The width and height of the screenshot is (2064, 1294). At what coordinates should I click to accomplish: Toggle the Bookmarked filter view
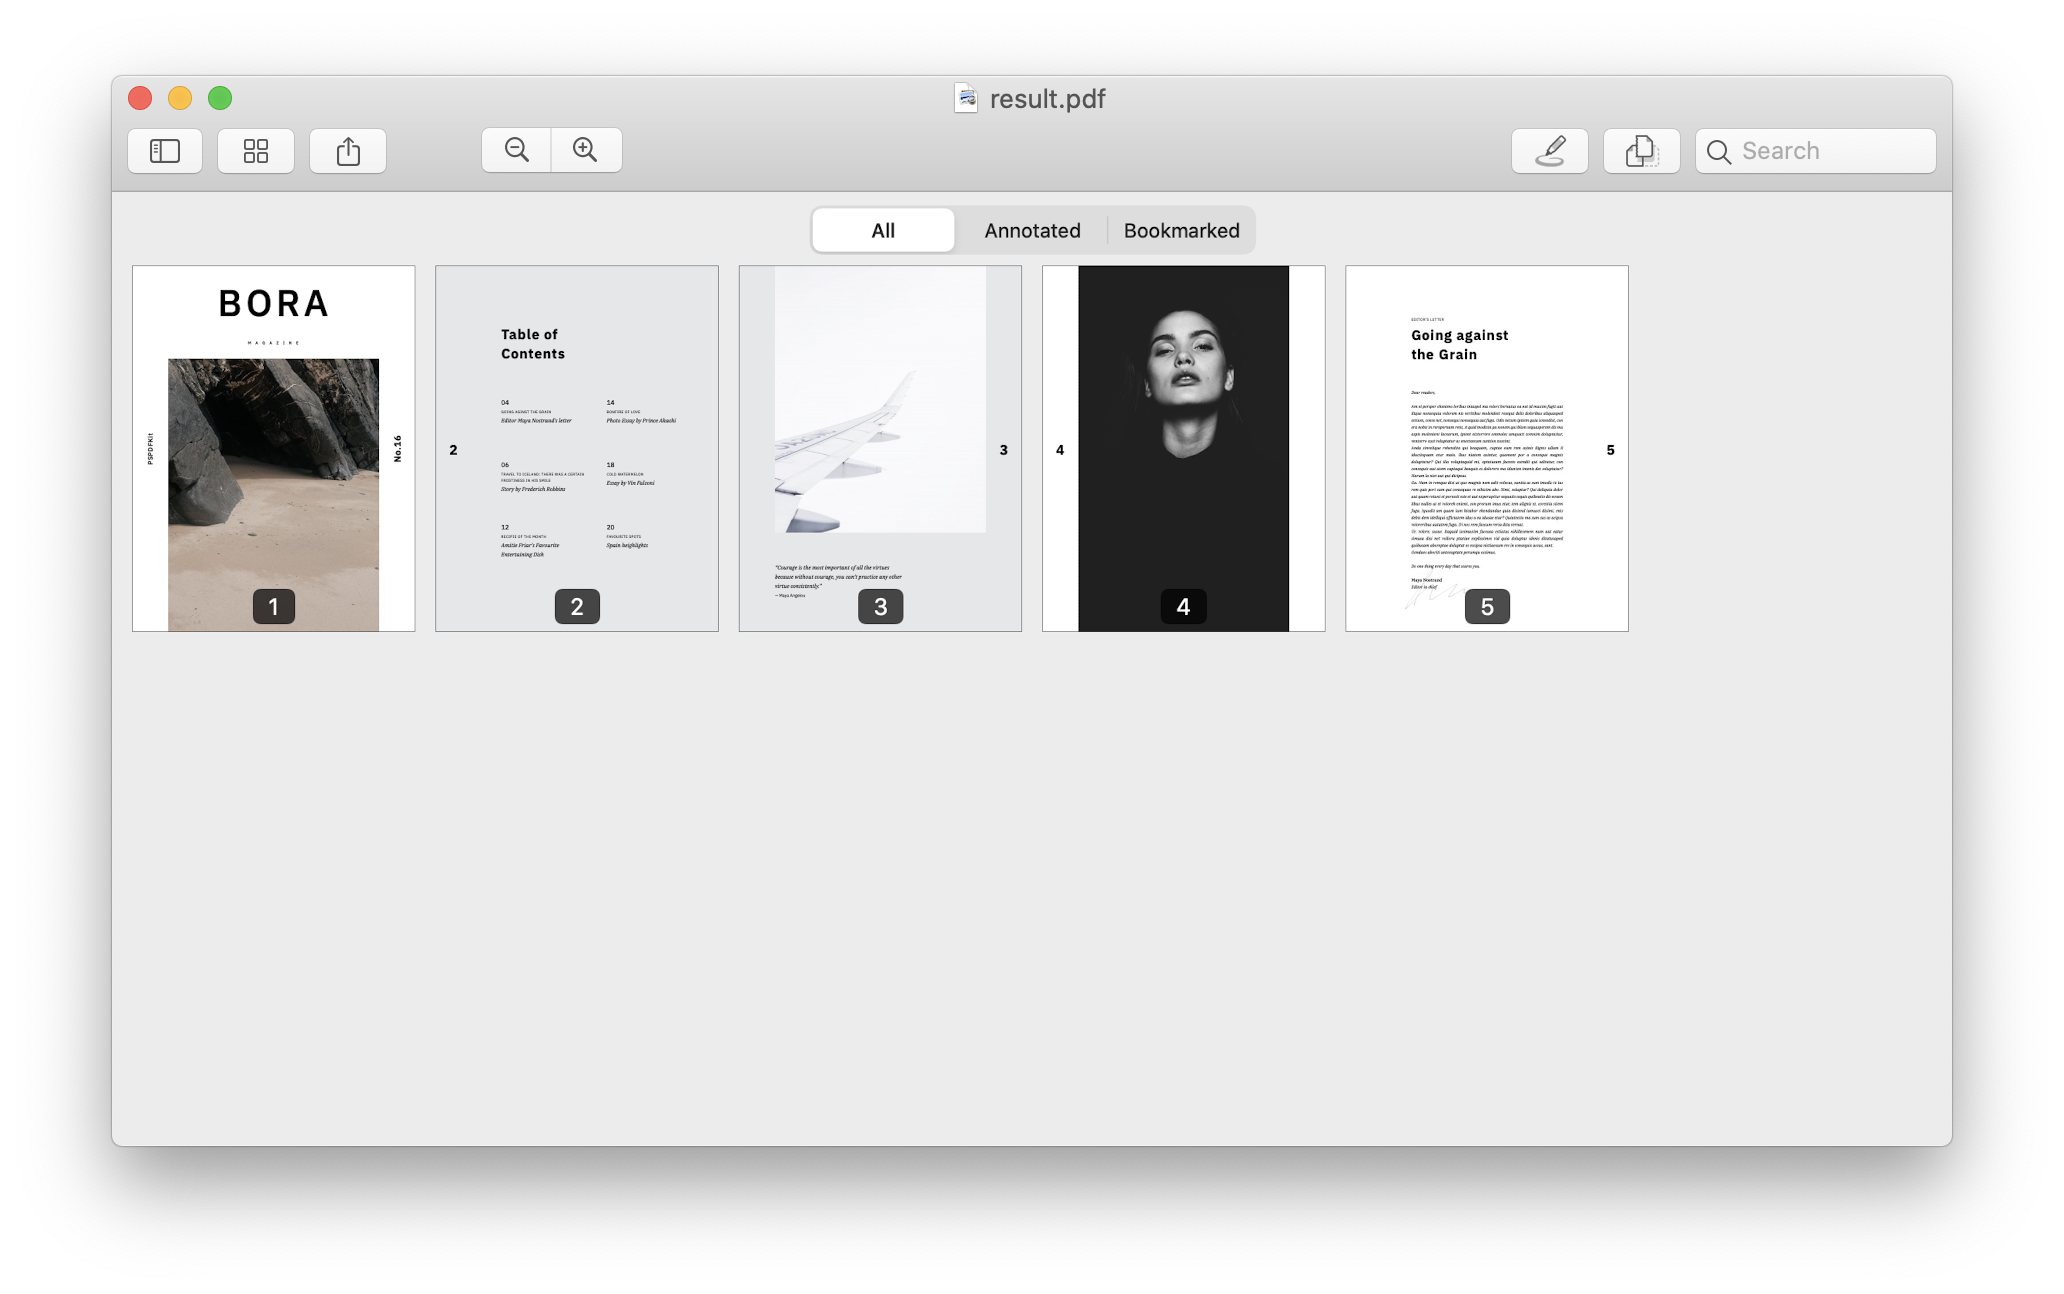1182,230
